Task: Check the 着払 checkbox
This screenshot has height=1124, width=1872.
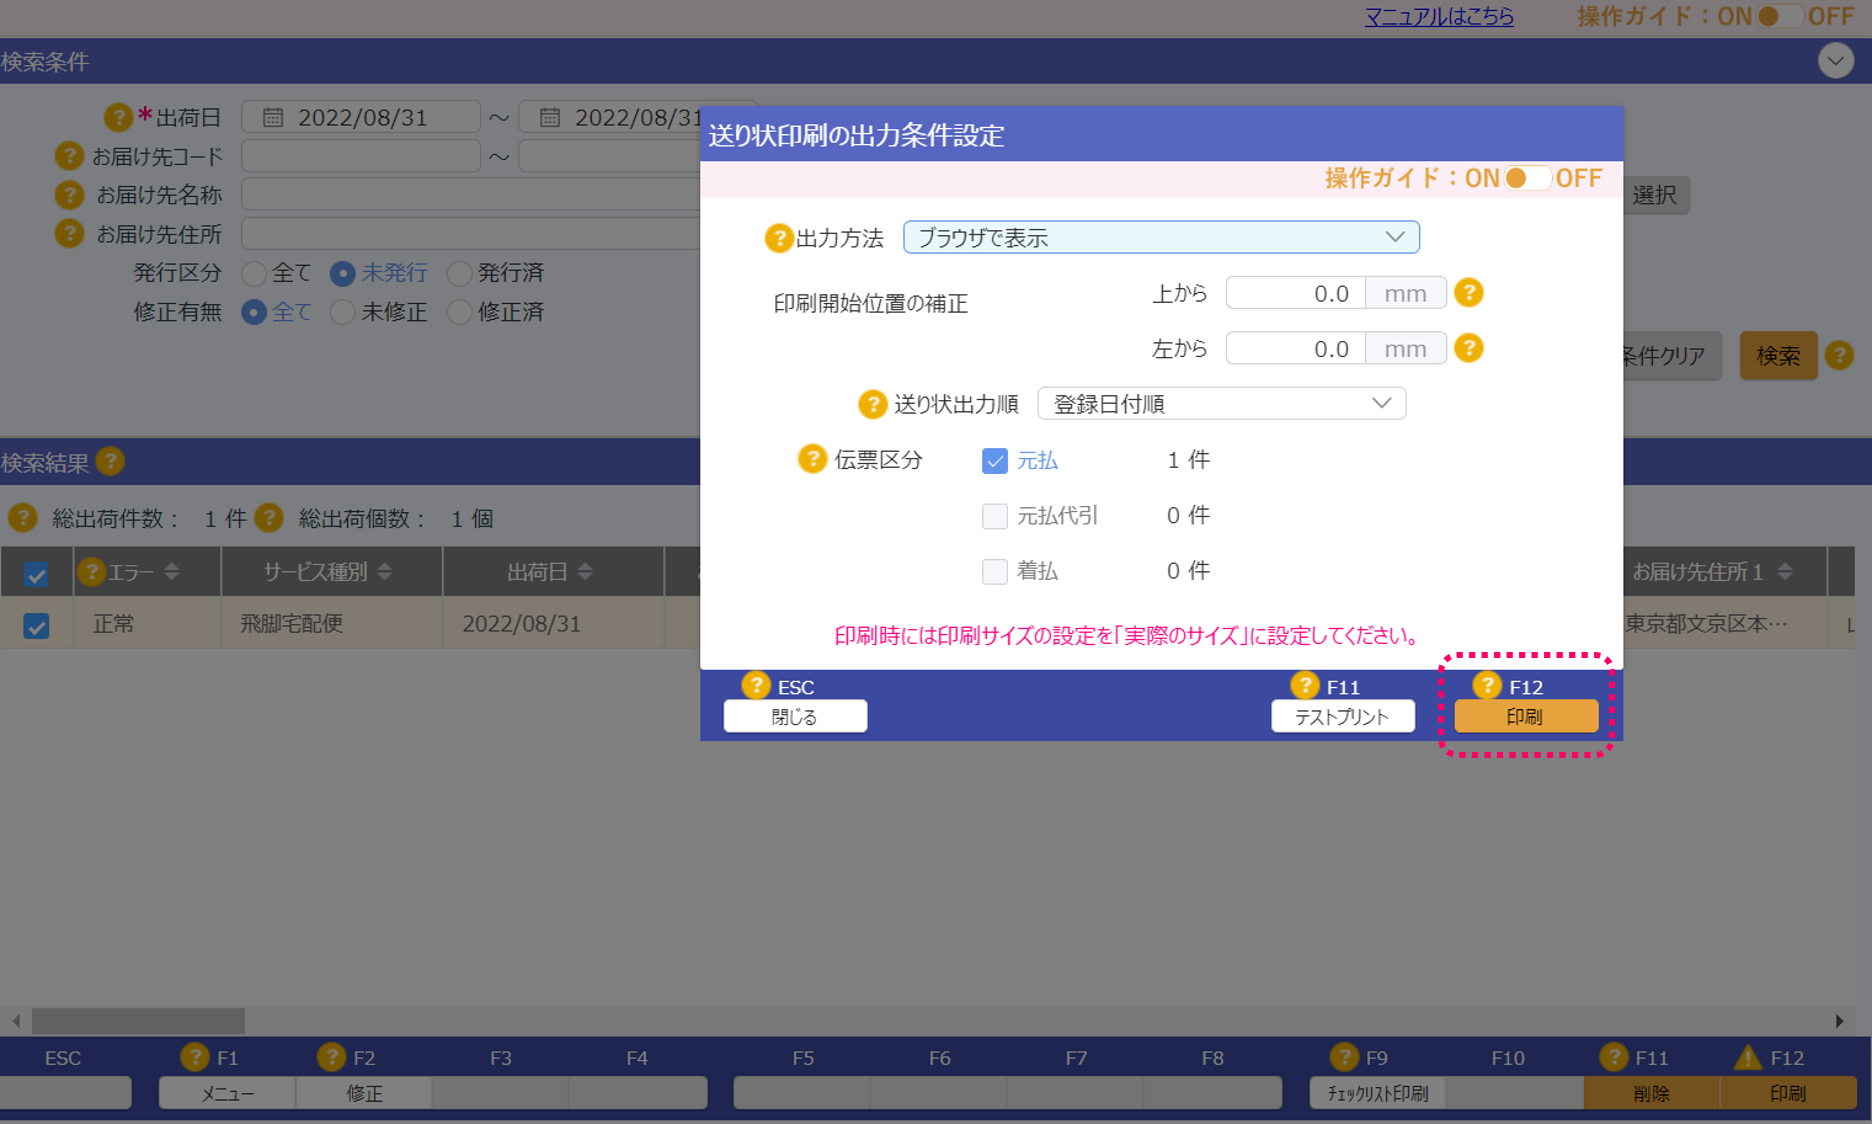Action: point(994,571)
